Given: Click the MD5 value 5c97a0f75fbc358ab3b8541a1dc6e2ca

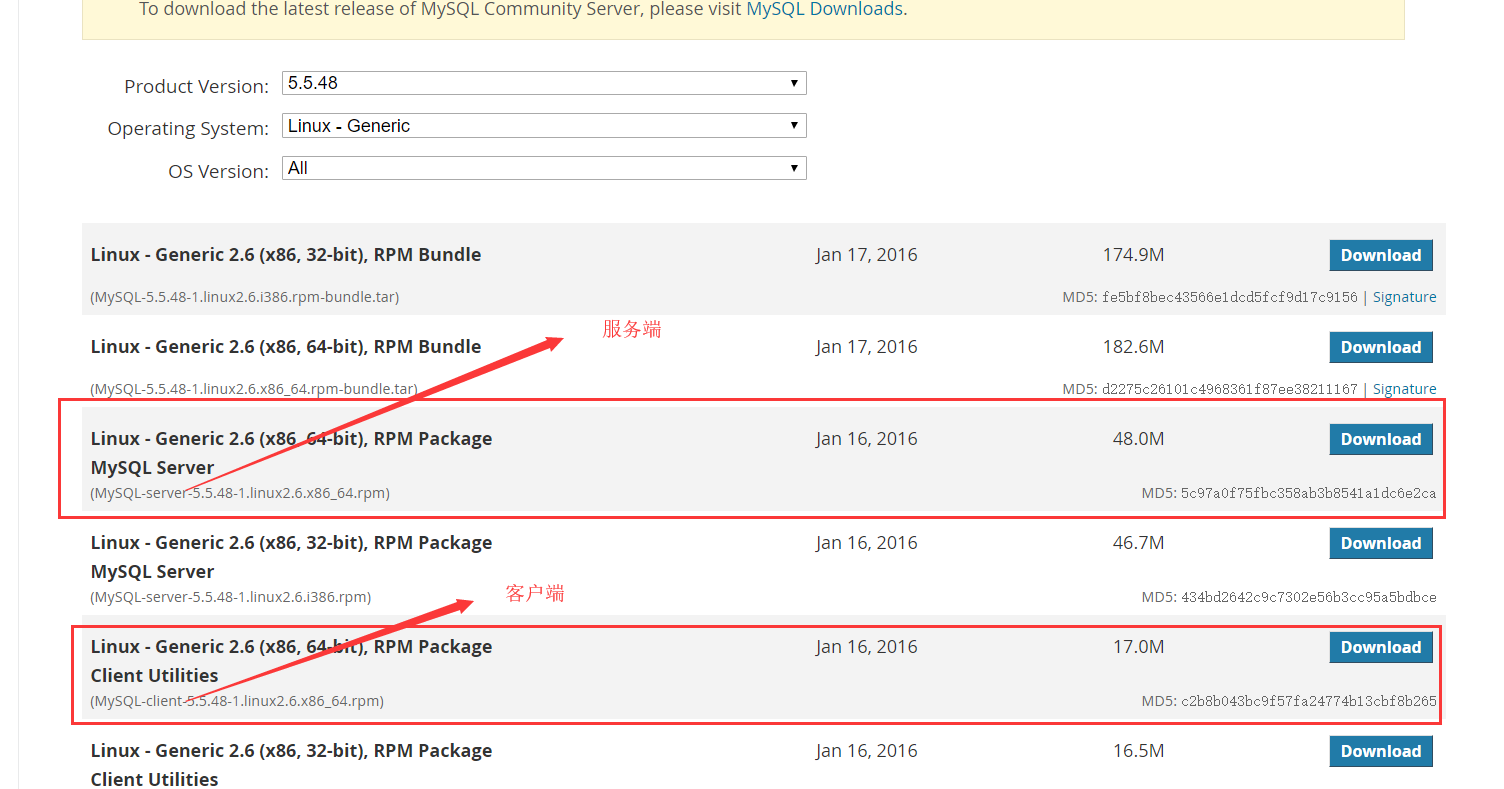Looking at the screenshot, I should 1309,493.
